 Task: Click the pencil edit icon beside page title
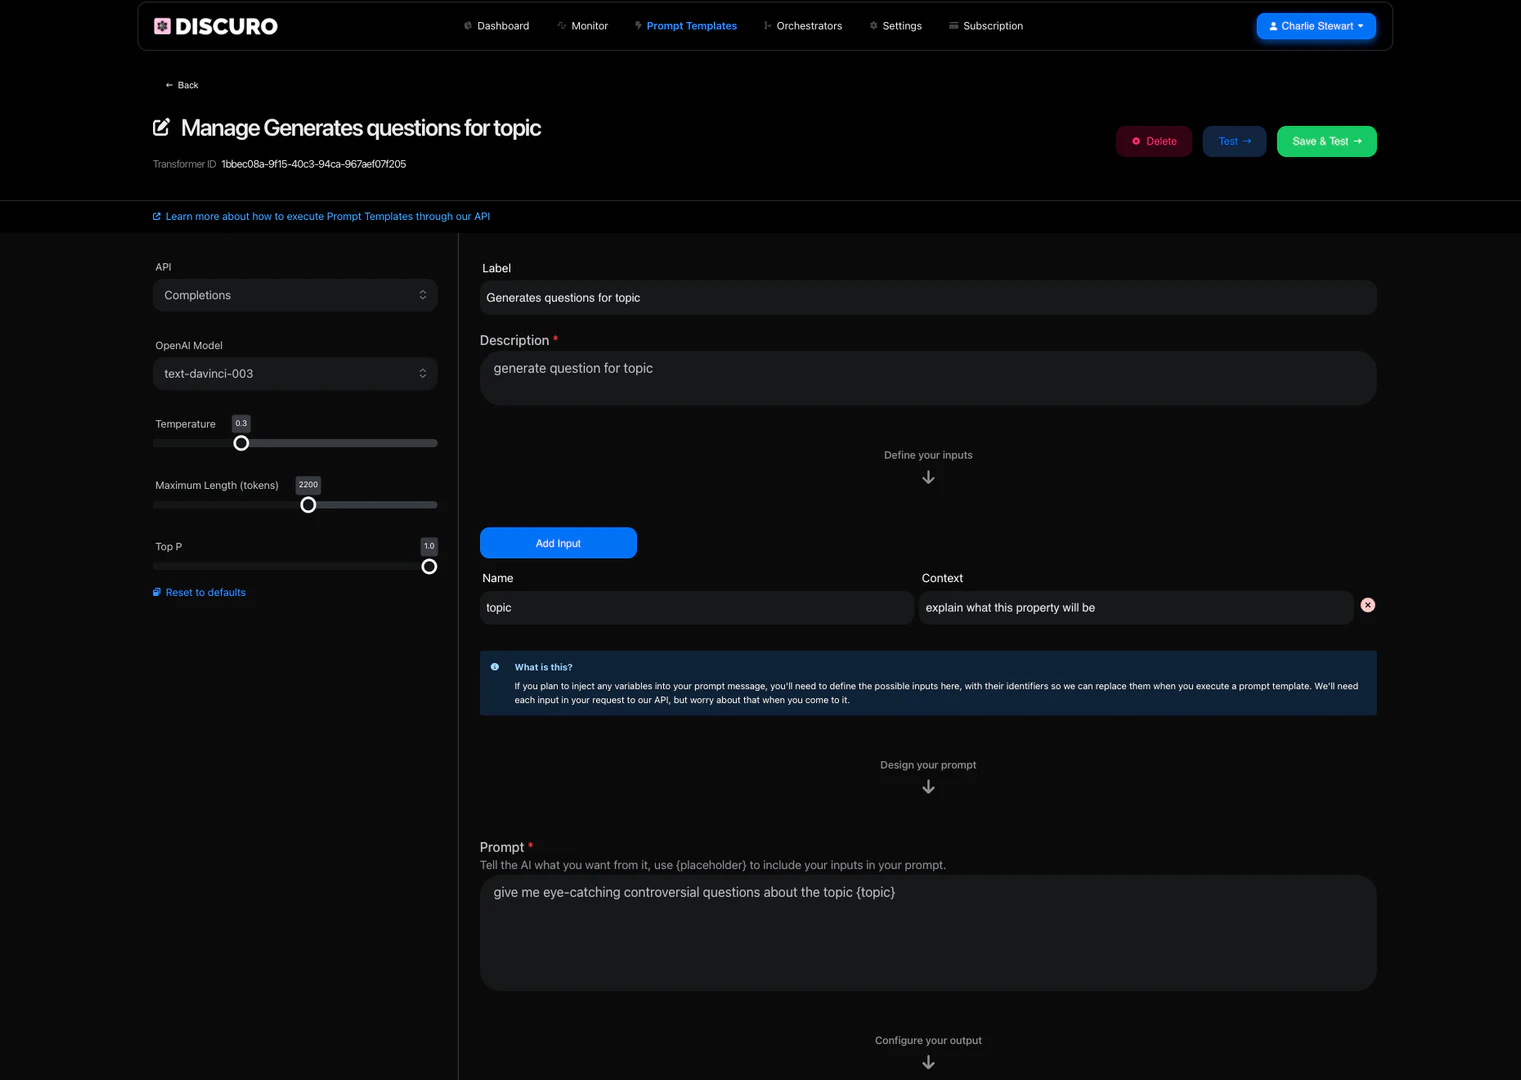pos(161,127)
